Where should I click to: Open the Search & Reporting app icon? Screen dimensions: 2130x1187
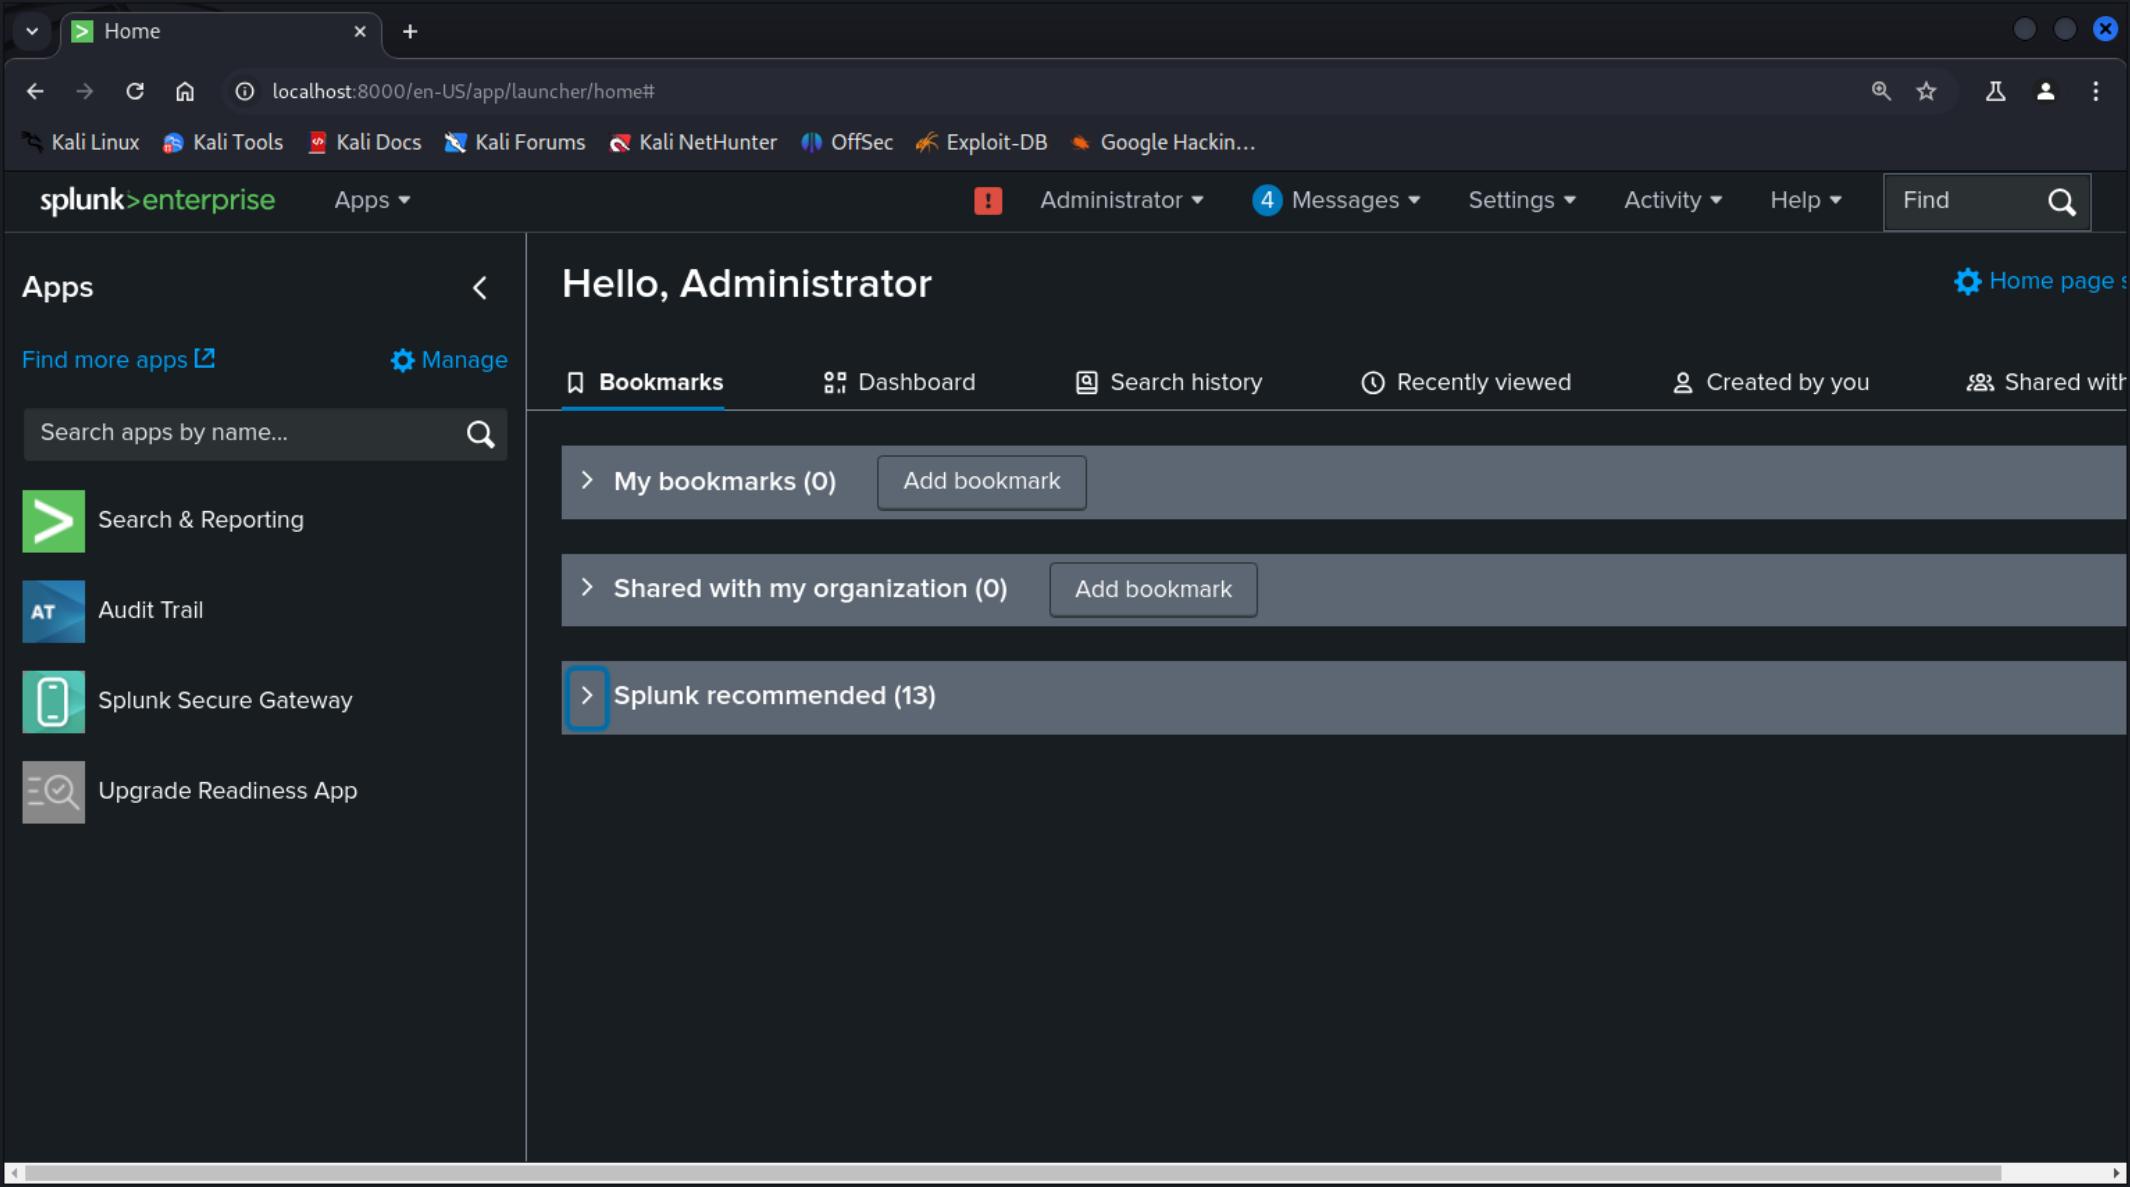(53, 520)
